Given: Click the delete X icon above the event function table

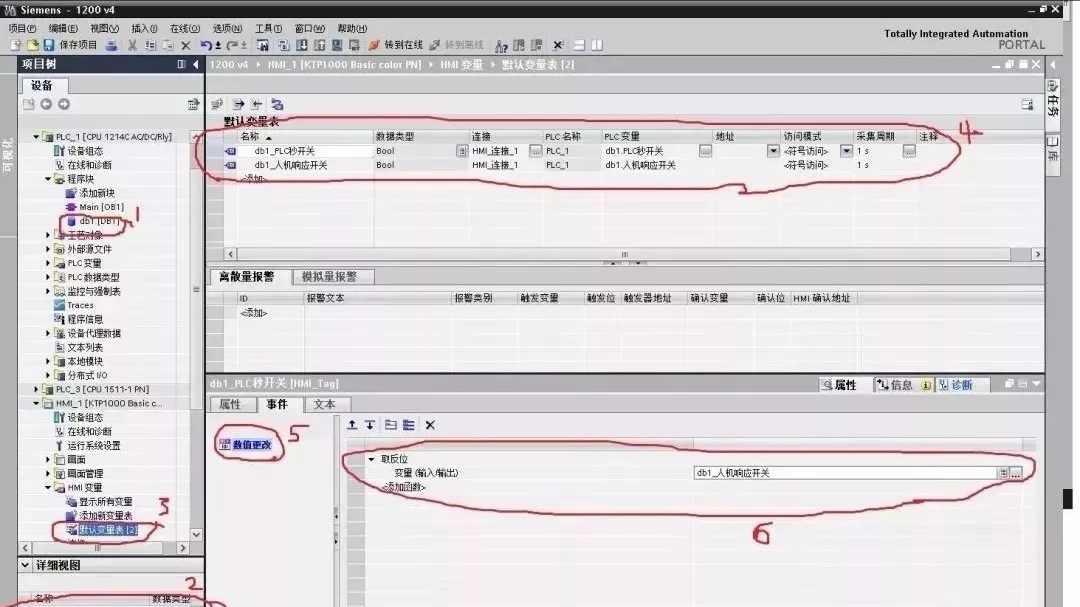Looking at the screenshot, I should click(x=428, y=424).
